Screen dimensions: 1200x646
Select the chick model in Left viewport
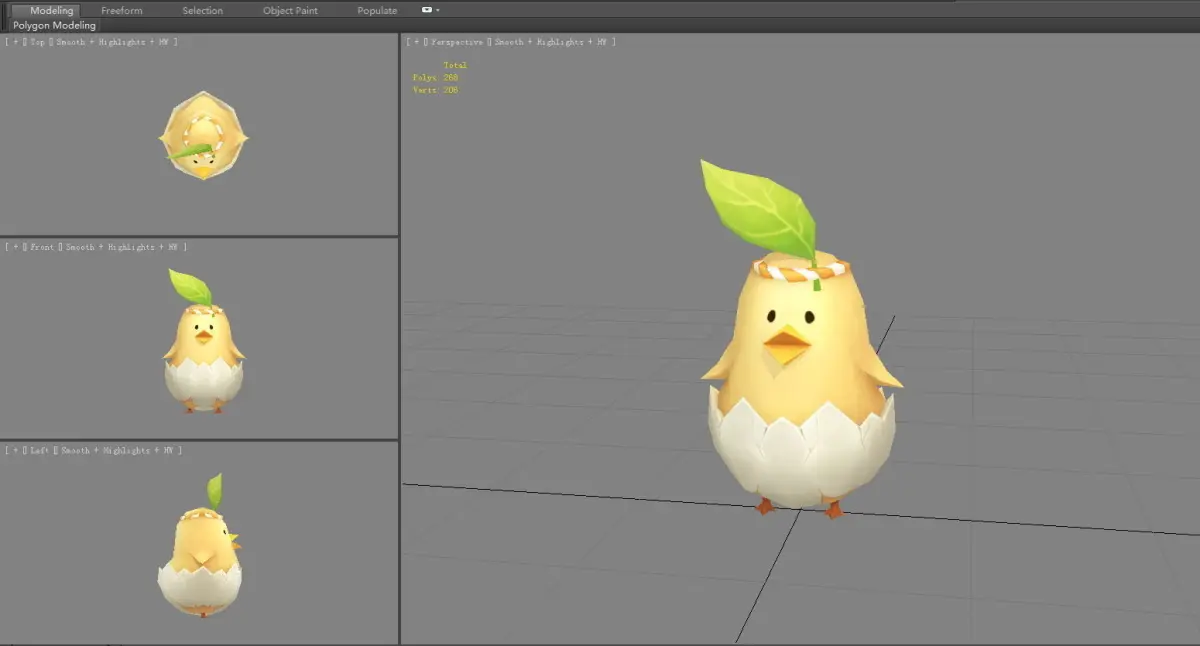200,555
